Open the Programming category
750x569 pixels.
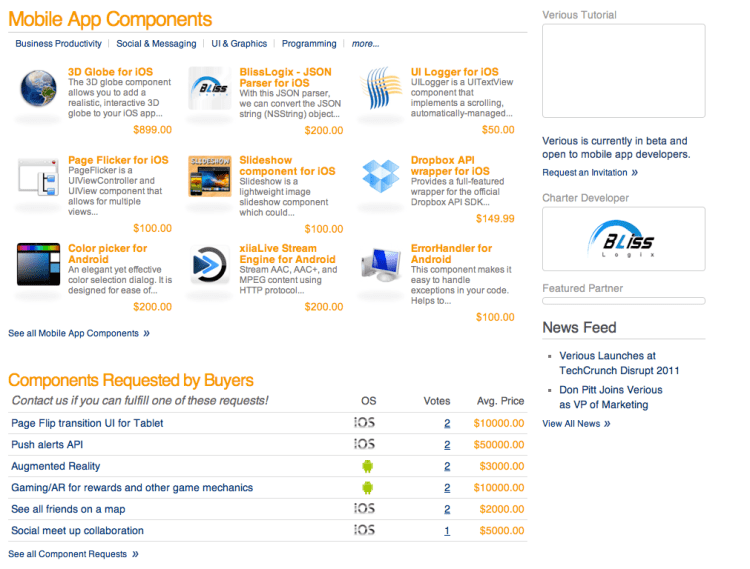[x=309, y=44]
